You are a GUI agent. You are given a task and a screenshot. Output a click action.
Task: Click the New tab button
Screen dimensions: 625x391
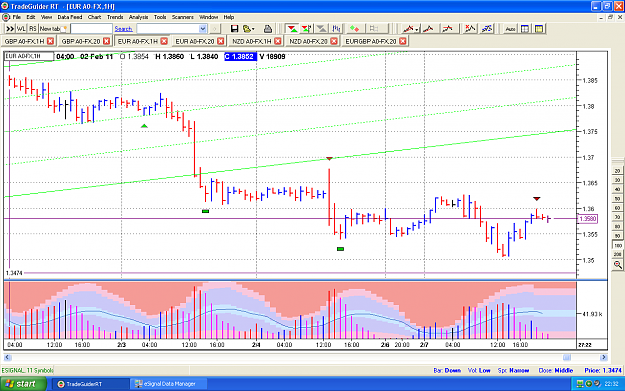pos(53,29)
